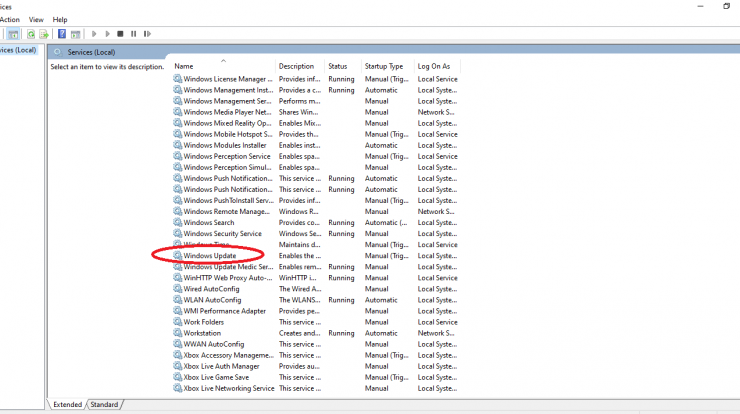Click the Export List toolbar icon
The image size is (740, 414).
click(44, 34)
